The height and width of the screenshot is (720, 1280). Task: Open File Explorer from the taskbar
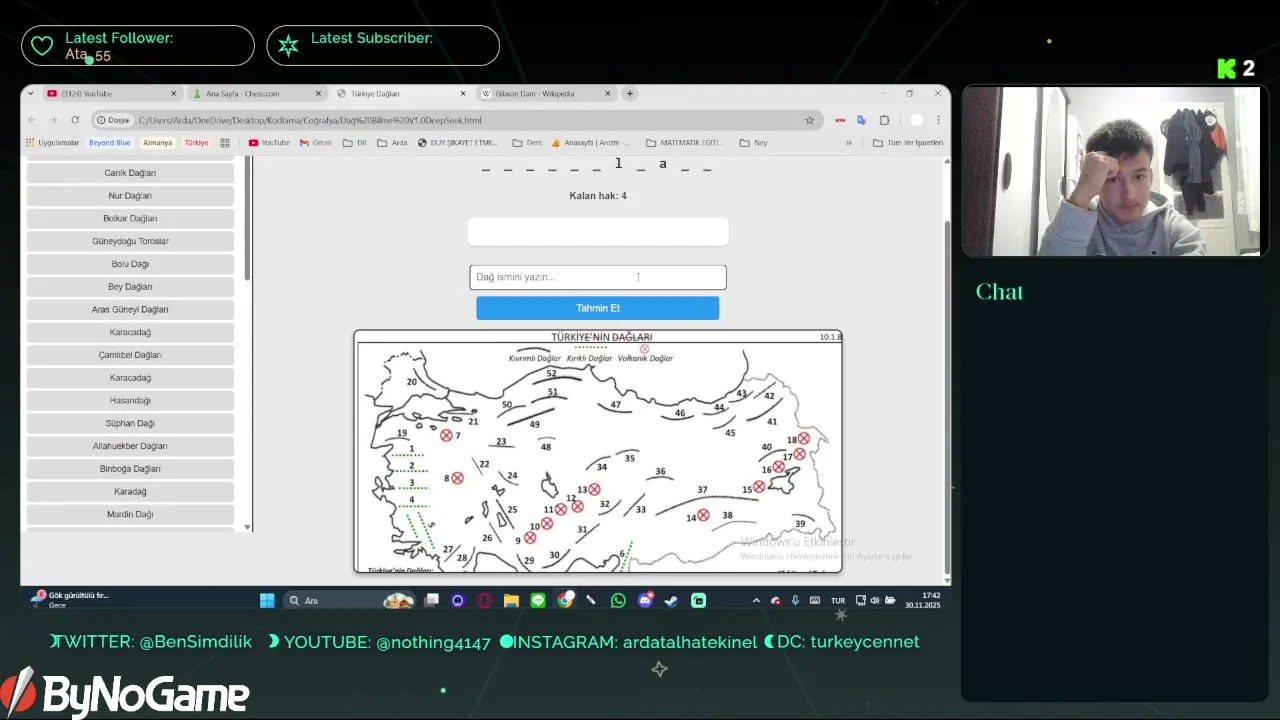pos(511,600)
